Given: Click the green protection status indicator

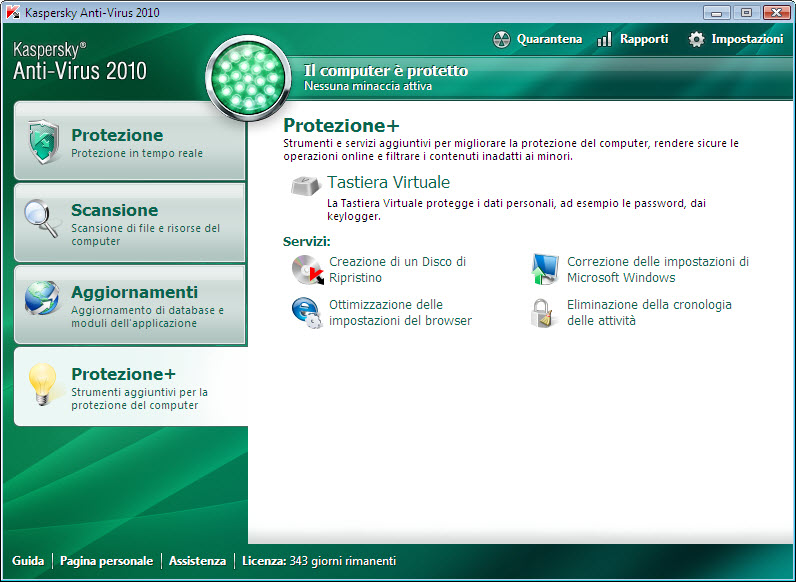Looking at the screenshot, I should 248,78.
